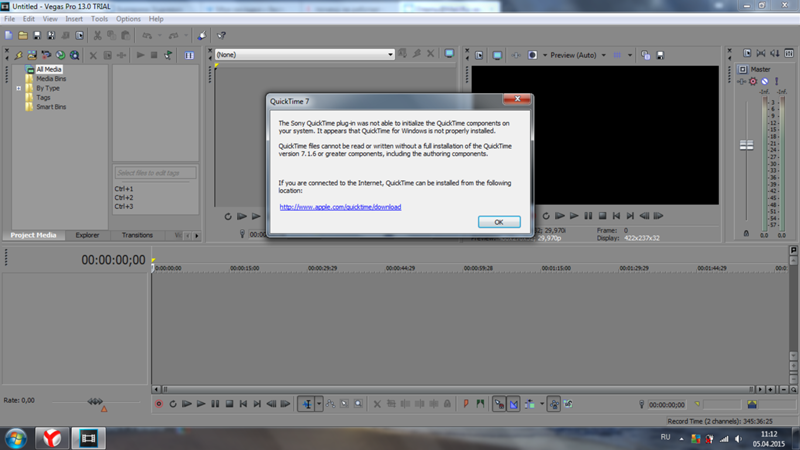The height and width of the screenshot is (450, 800).
Task: Toggle Loop Playback in timeline transport
Action: (173, 404)
